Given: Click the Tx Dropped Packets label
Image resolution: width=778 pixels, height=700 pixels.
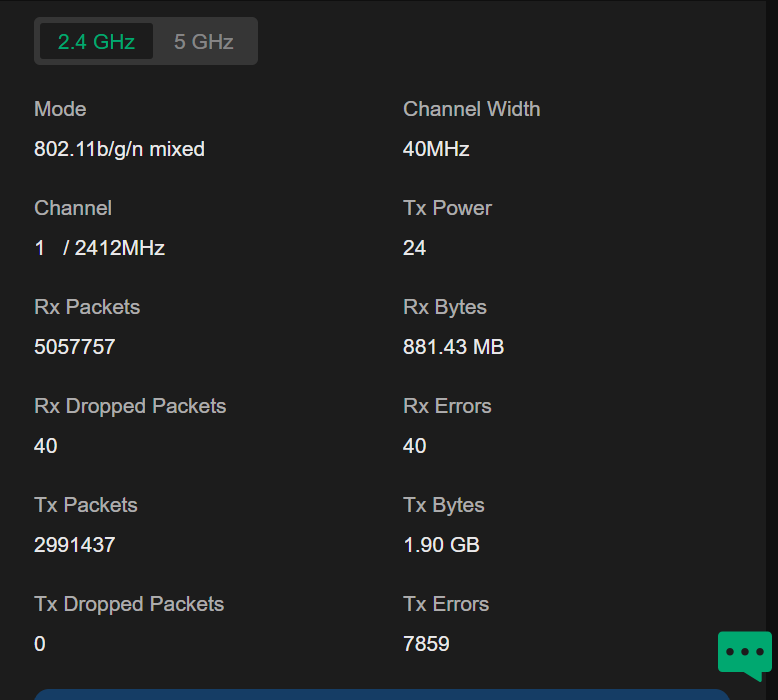Looking at the screenshot, I should [x=129, y=605].
